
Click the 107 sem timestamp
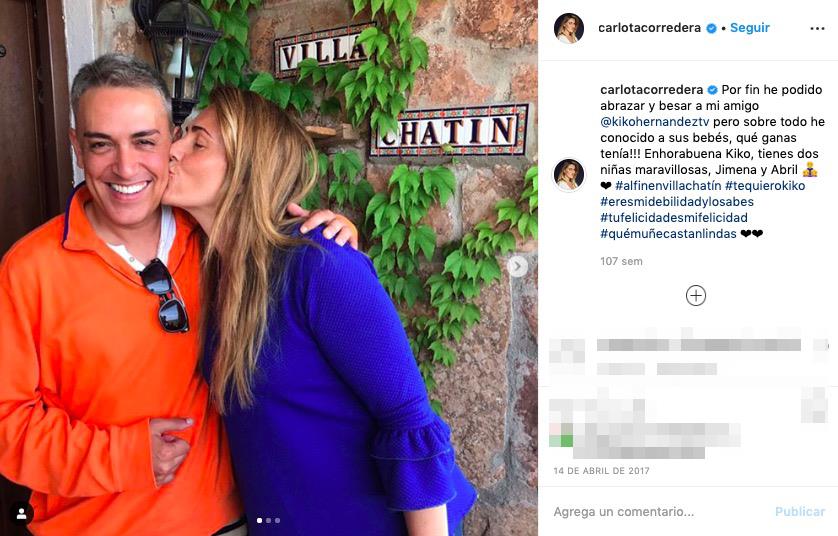point(621,261)
